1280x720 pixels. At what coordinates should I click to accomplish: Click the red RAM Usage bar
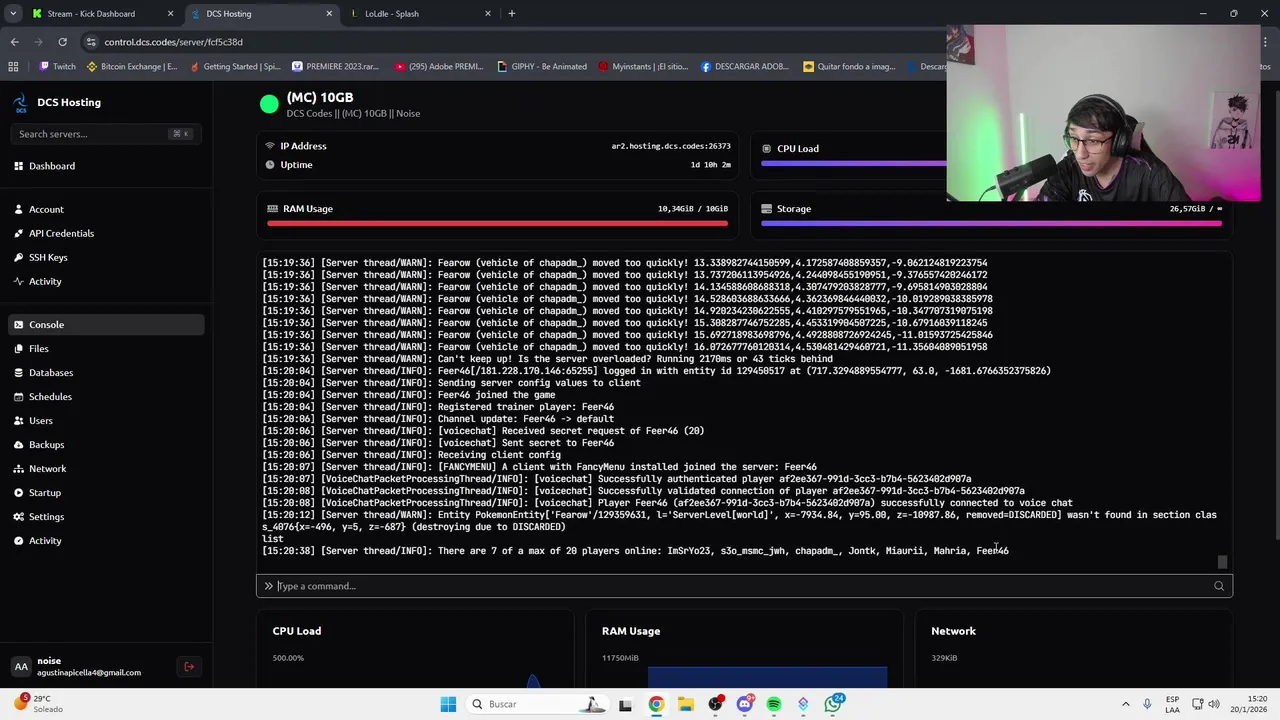(x=497, y=223)
